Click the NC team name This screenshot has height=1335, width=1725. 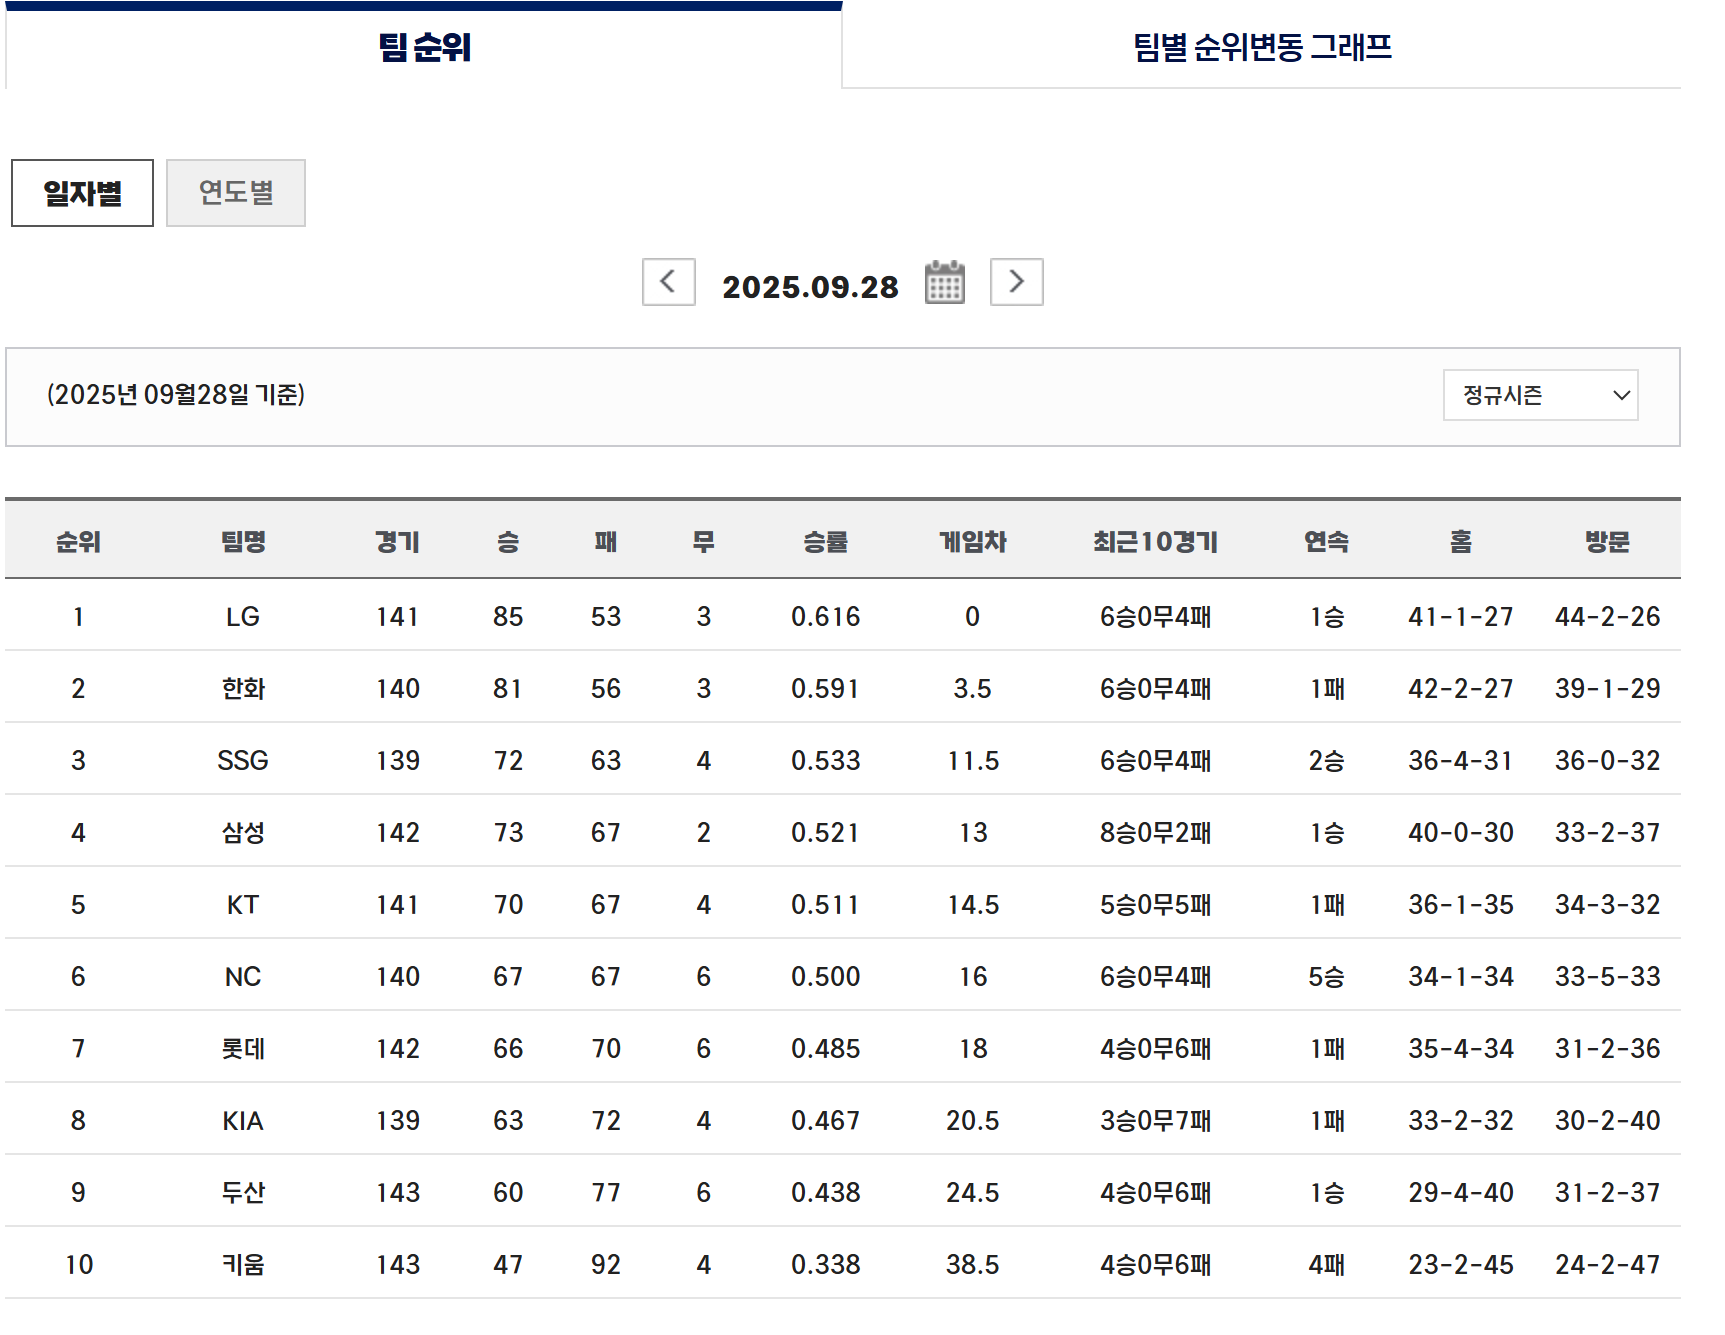(243, 976)
